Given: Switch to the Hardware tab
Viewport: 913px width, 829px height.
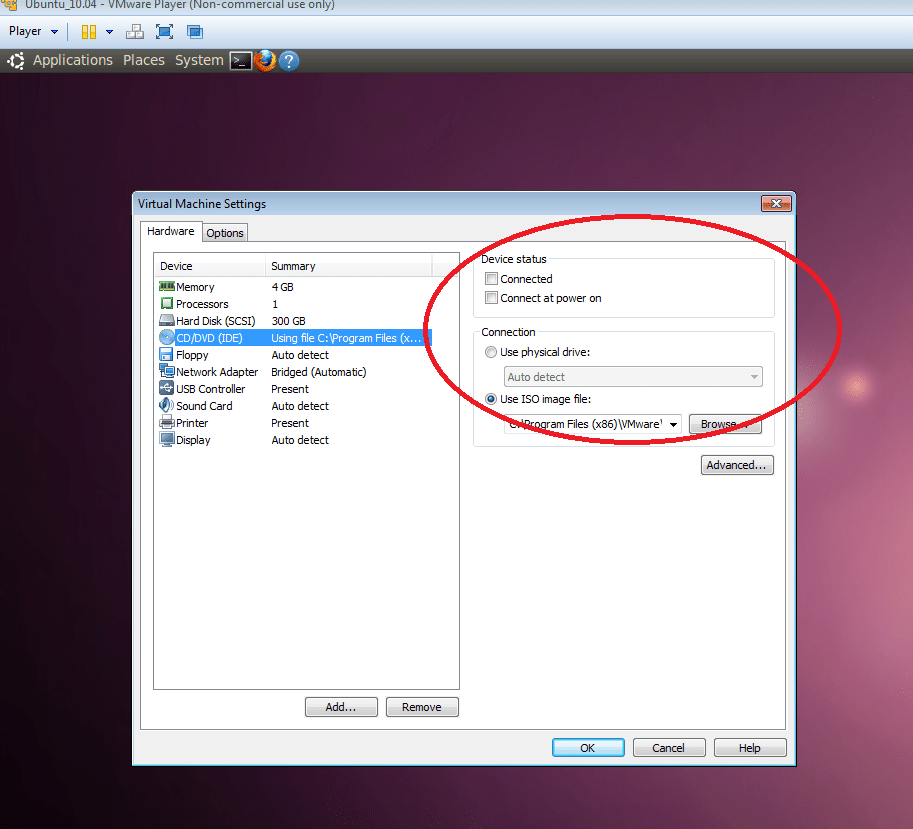Looking at the screenshot, I should (171, 231).
